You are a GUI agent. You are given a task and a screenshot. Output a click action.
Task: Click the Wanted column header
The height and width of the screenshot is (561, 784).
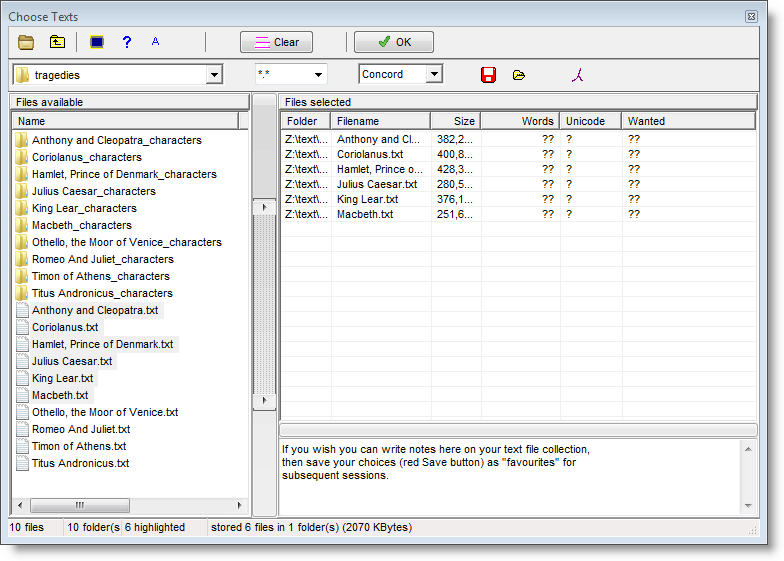[688, 121]
